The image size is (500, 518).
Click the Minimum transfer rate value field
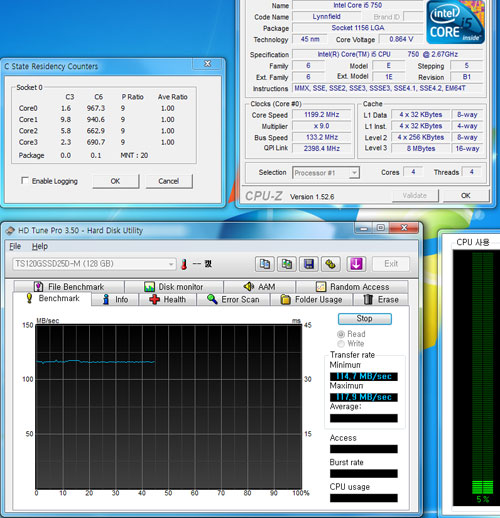point(364,376)
